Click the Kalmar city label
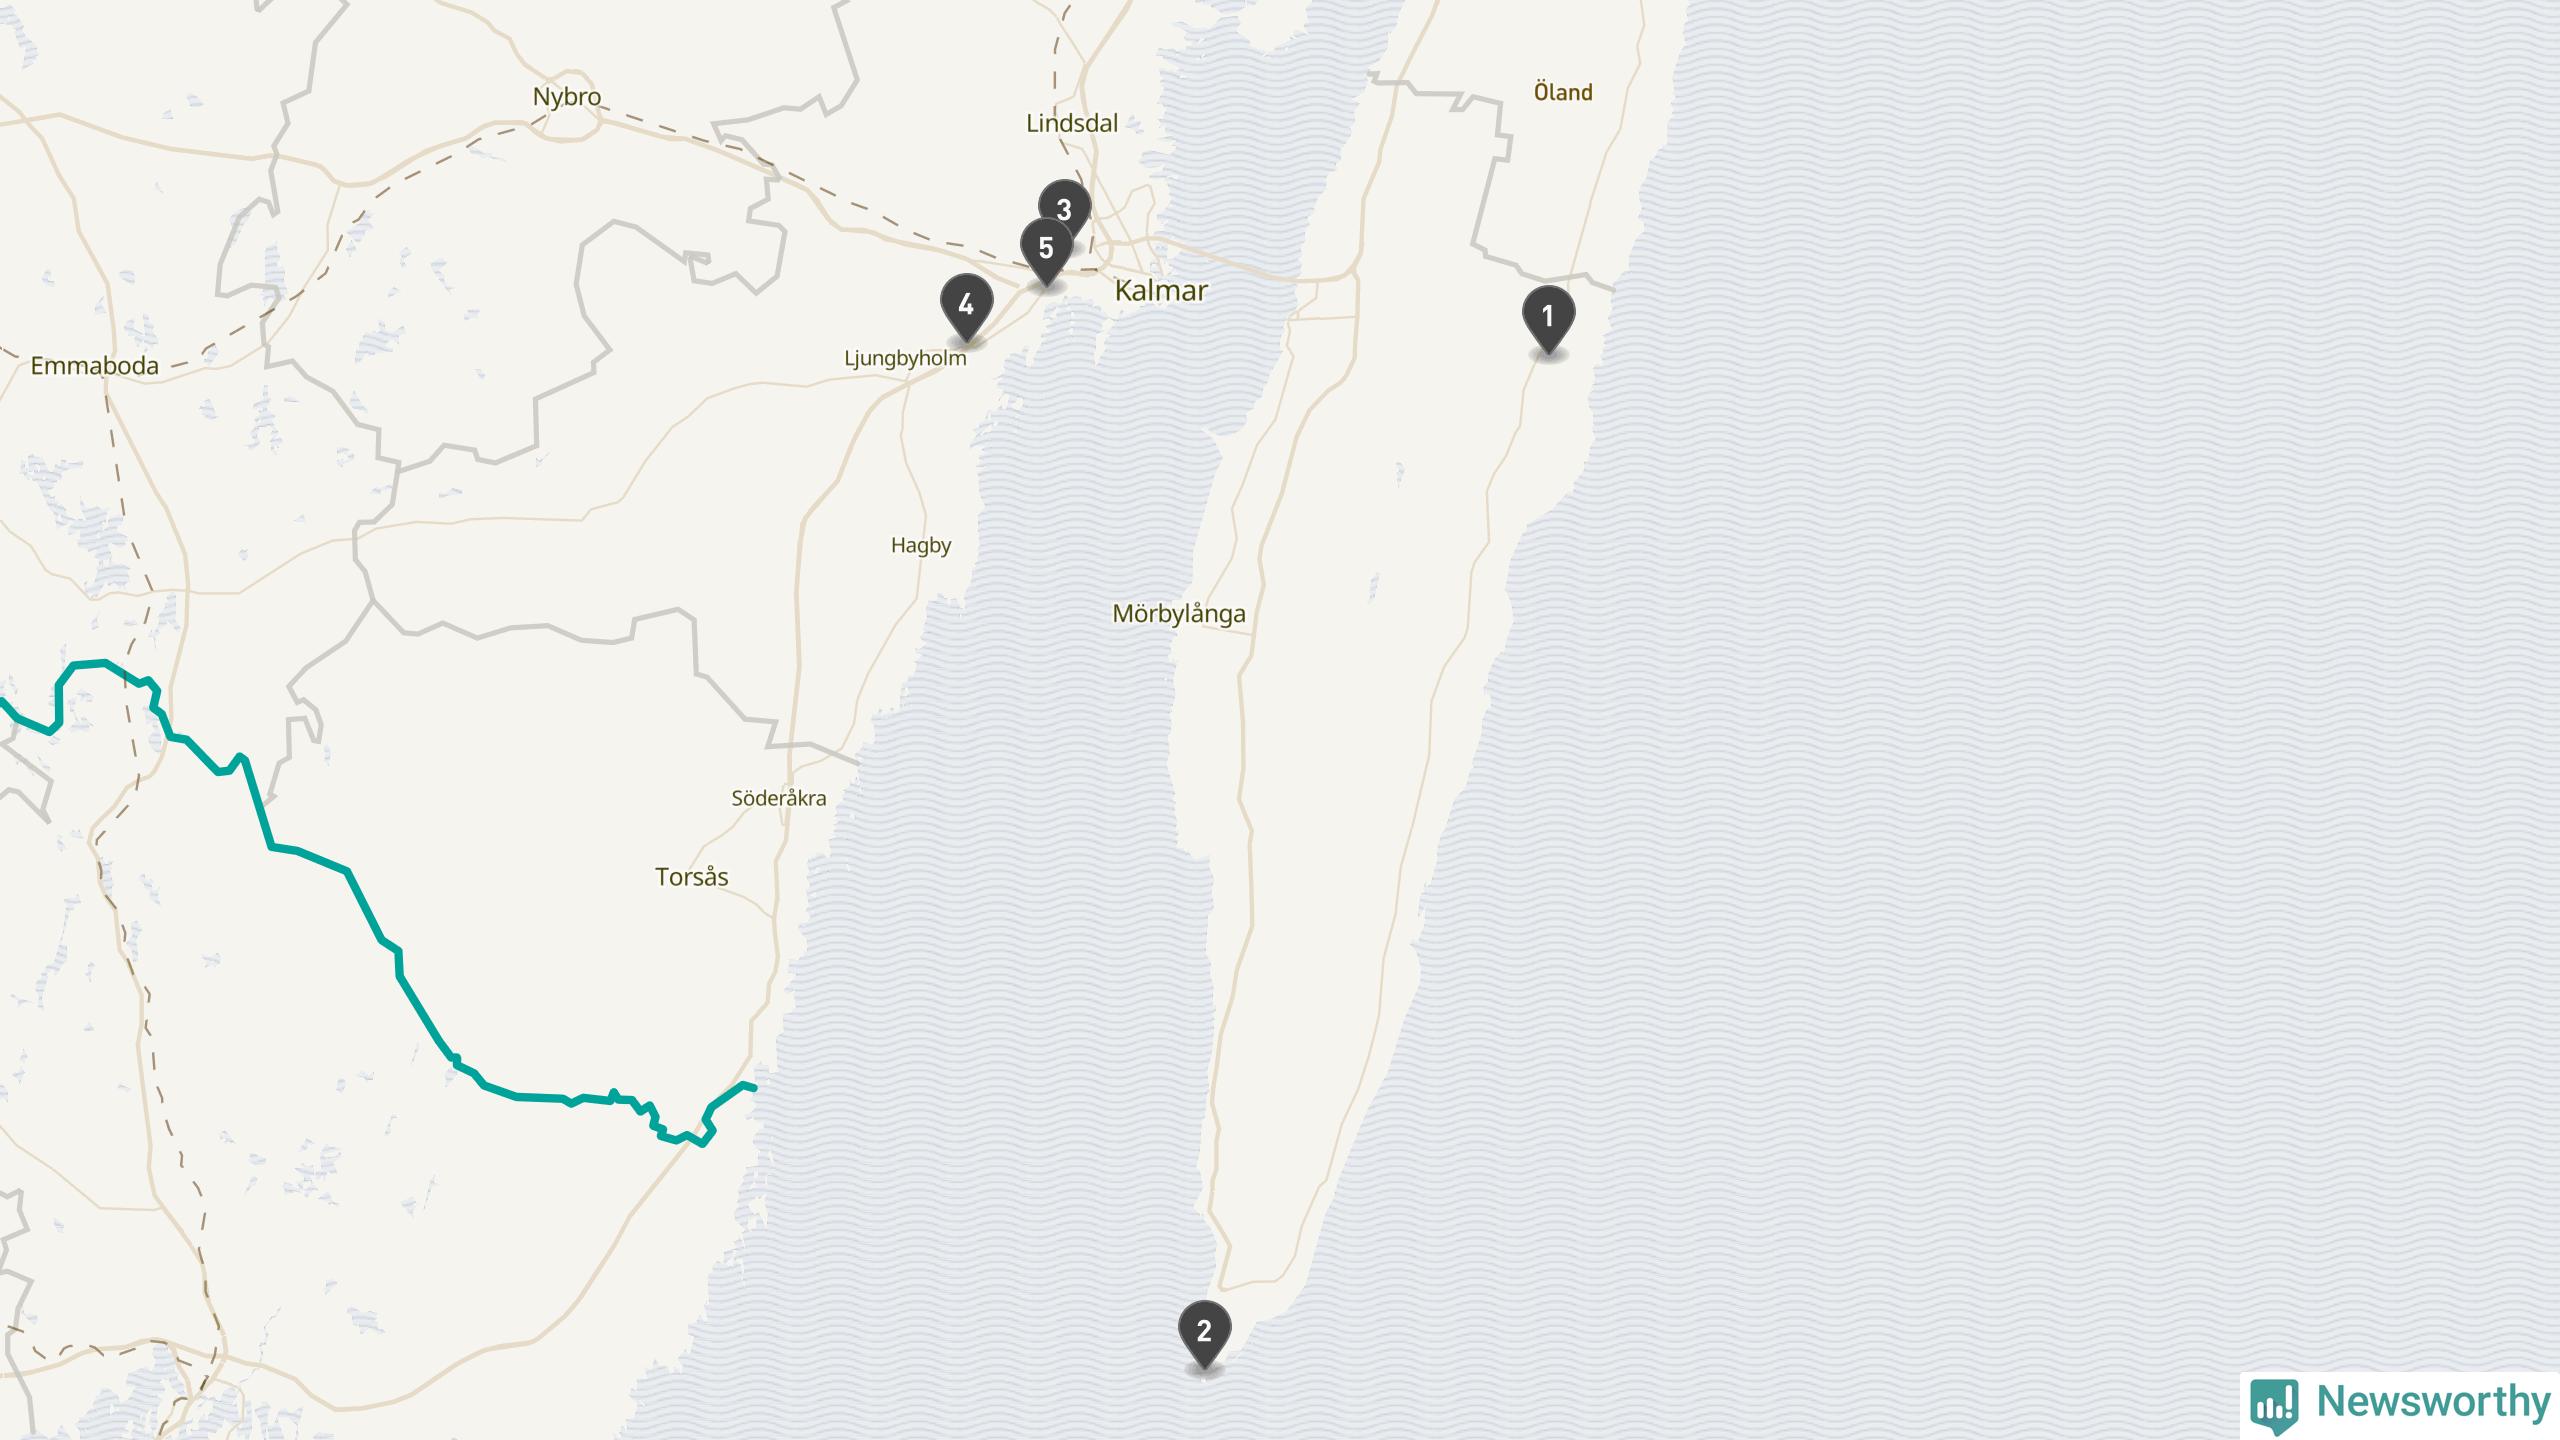2560x1440 pixels. pyautogui.click(x=1161, y=291)
